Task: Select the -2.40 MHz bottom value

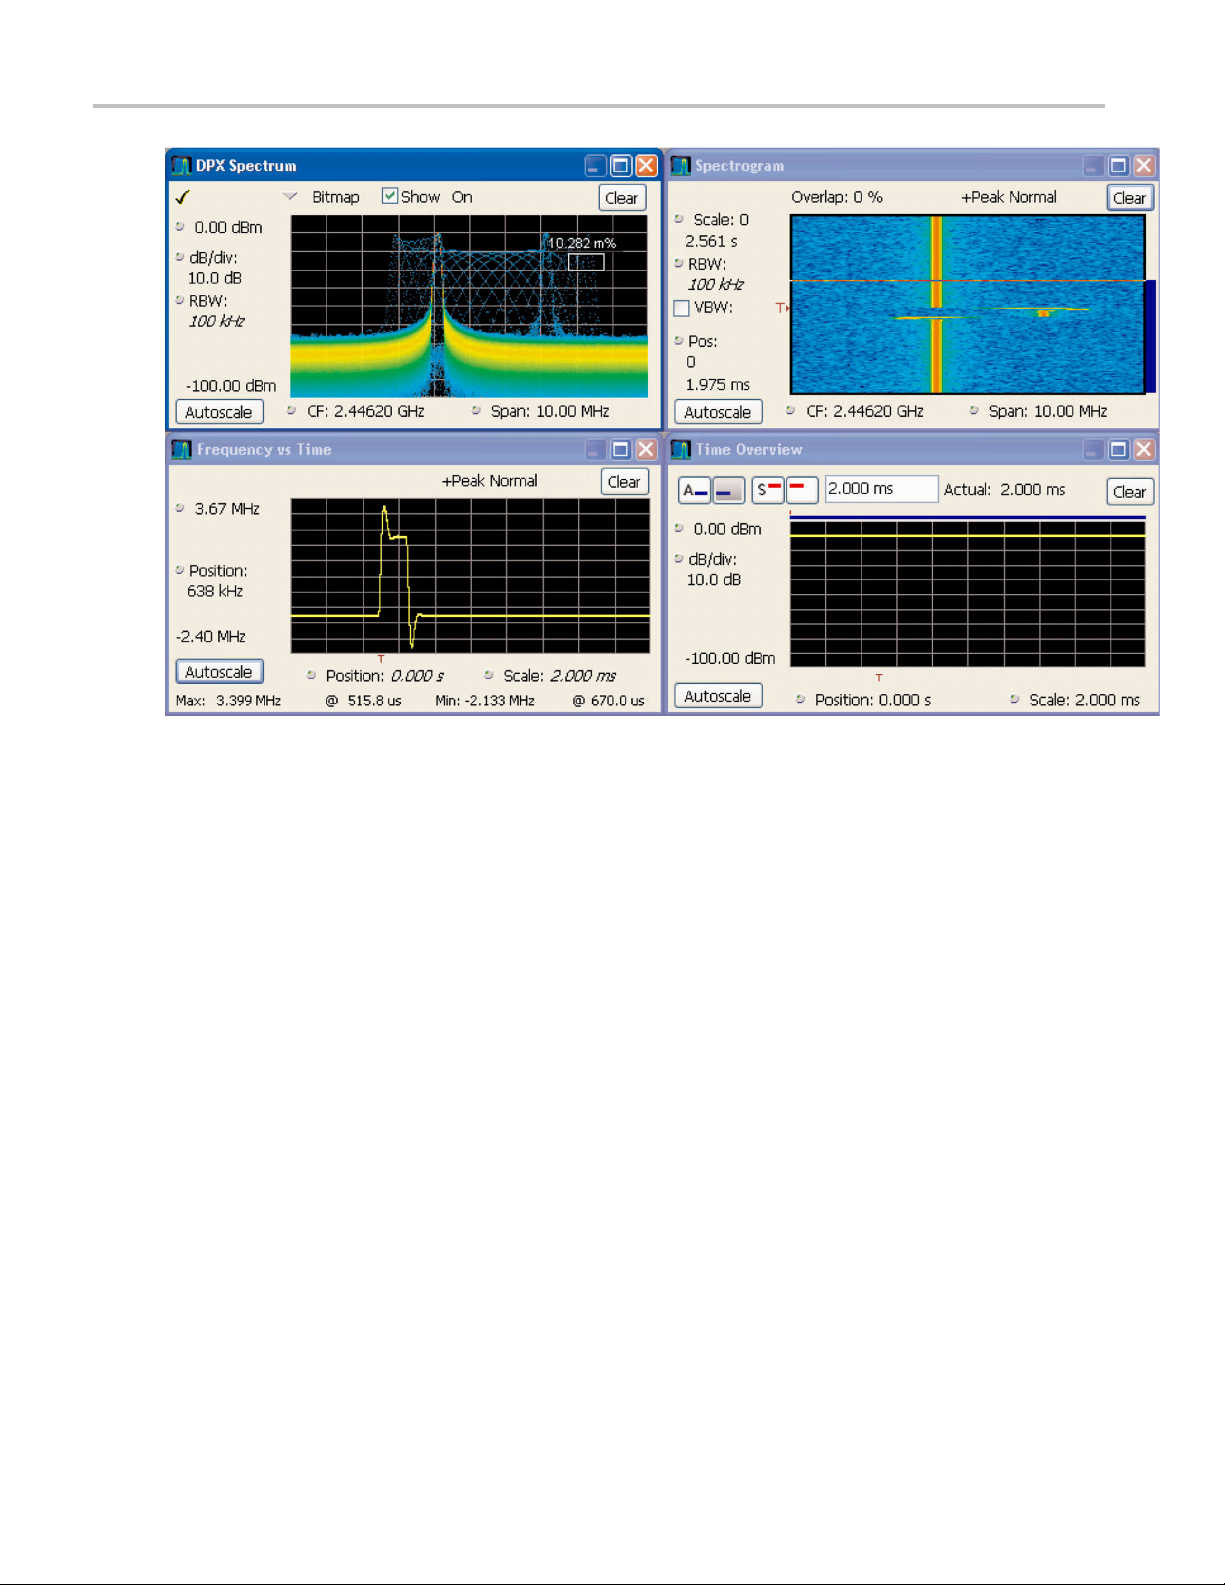Action: [211, 636]
